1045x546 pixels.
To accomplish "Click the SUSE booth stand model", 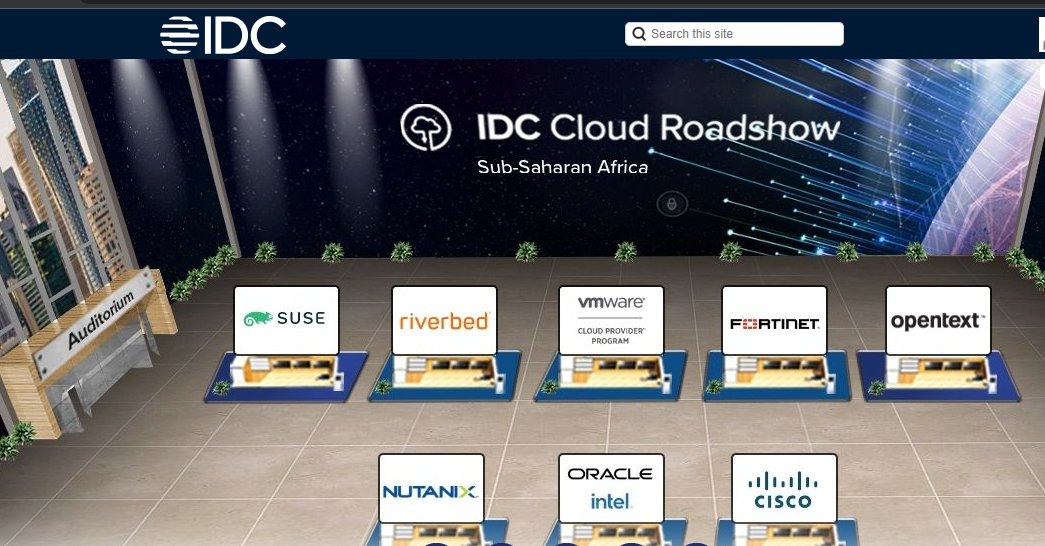I will [x=287, y=376].
